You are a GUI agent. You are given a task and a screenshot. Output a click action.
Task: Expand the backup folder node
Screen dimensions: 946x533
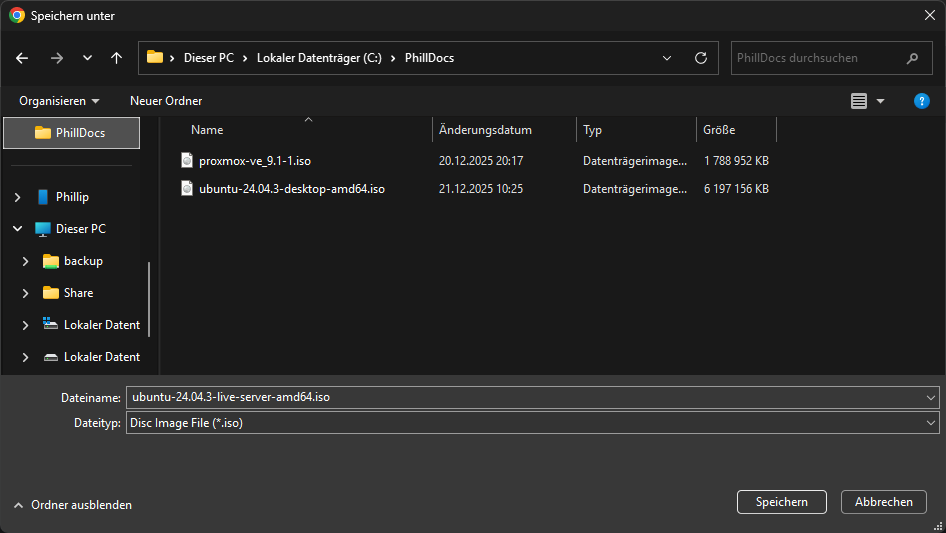25,261
